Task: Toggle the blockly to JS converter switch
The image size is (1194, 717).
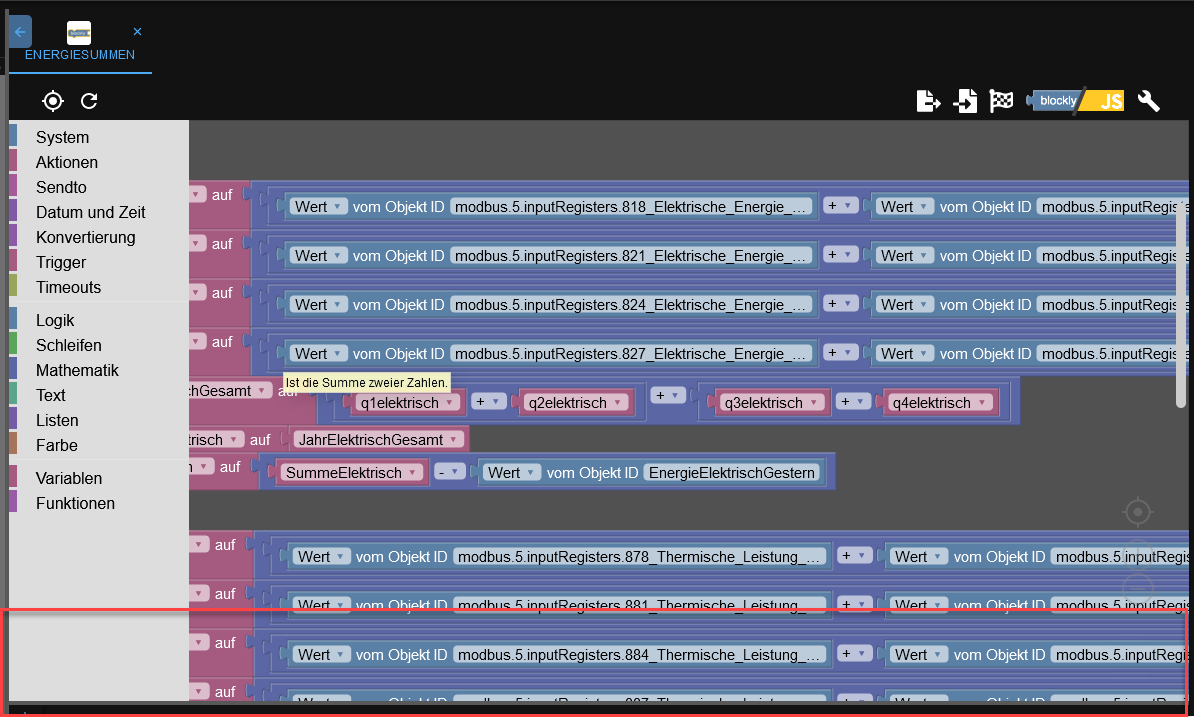Action: (1074, 100)
